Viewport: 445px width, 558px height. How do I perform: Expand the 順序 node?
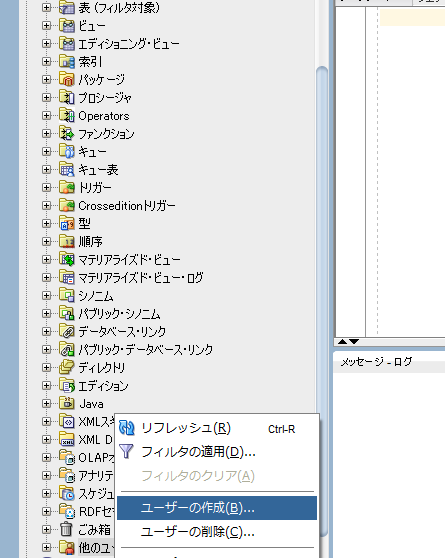[46, 242]
